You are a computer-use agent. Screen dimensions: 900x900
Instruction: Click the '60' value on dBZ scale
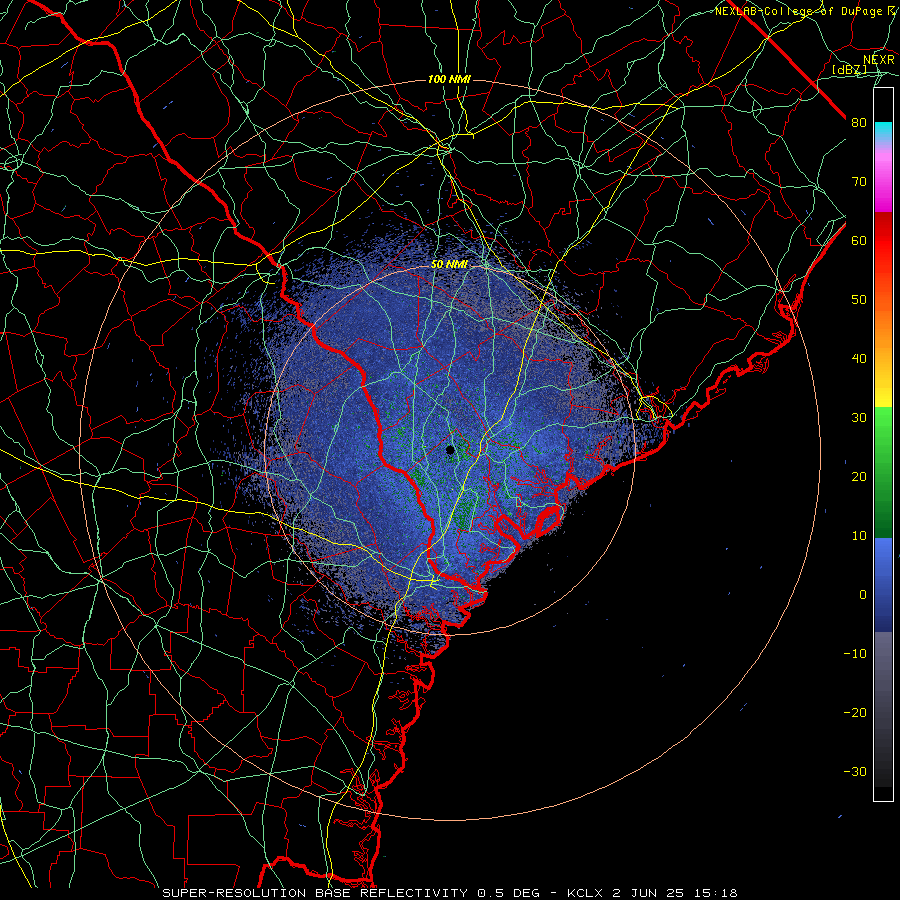click(x=859, y=241)
